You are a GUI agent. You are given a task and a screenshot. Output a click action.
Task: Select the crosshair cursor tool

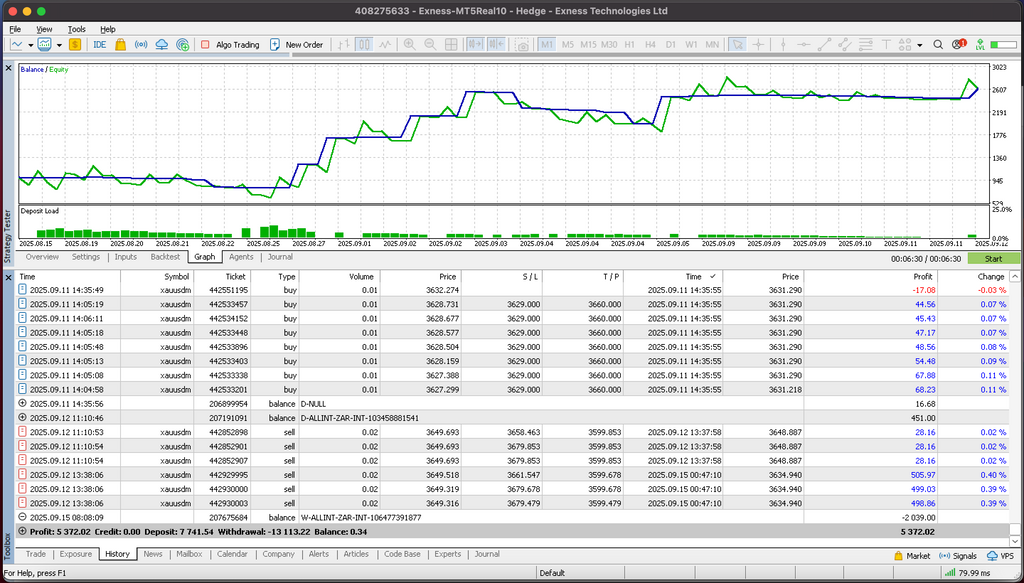click(759, 44)
